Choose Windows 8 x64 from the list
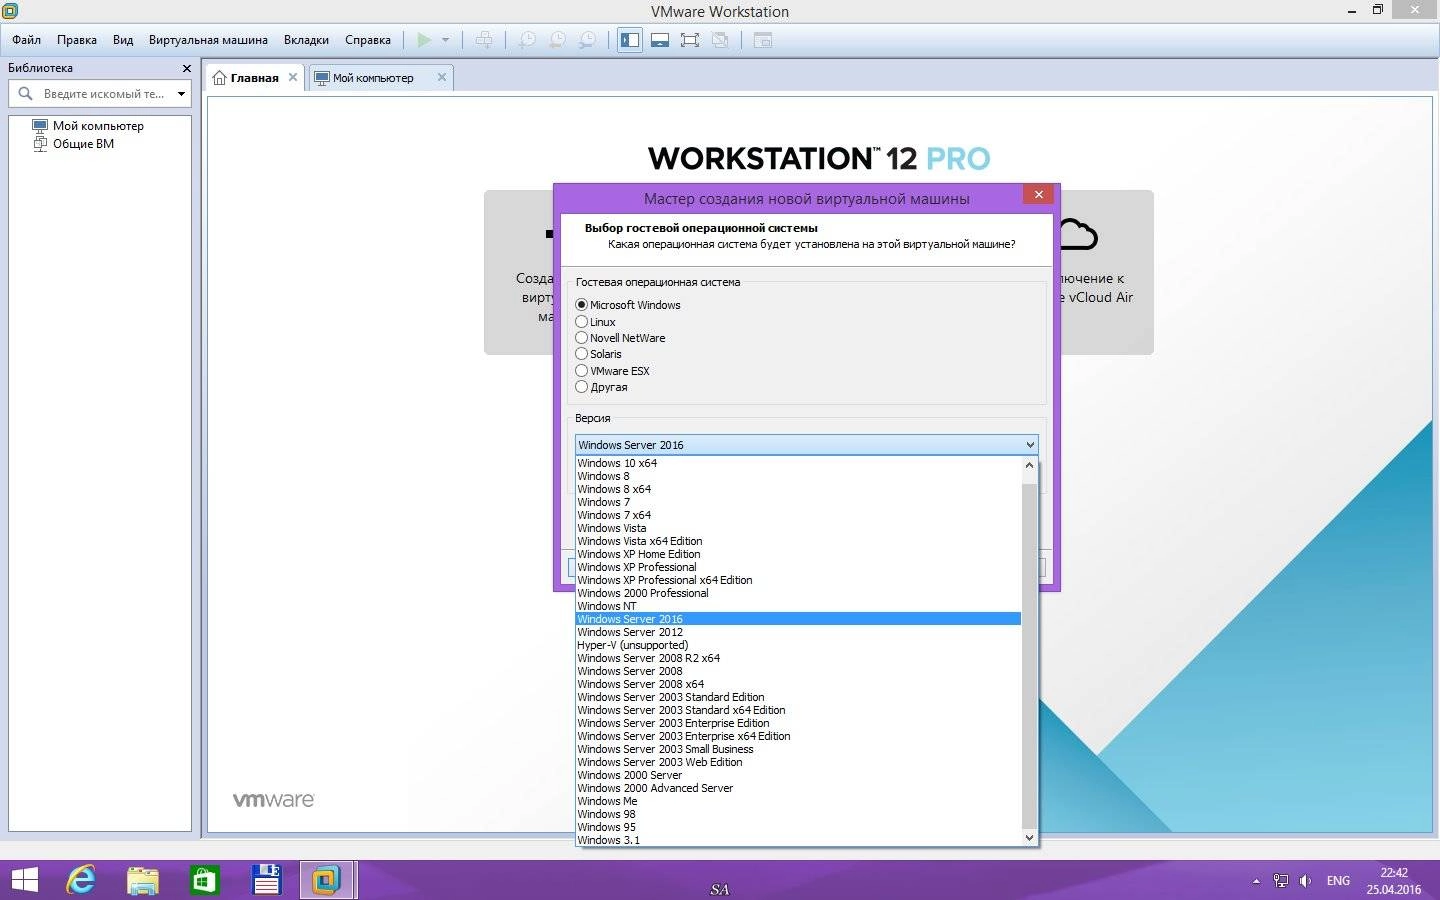Screen dimensions: 1440x900 798,489
